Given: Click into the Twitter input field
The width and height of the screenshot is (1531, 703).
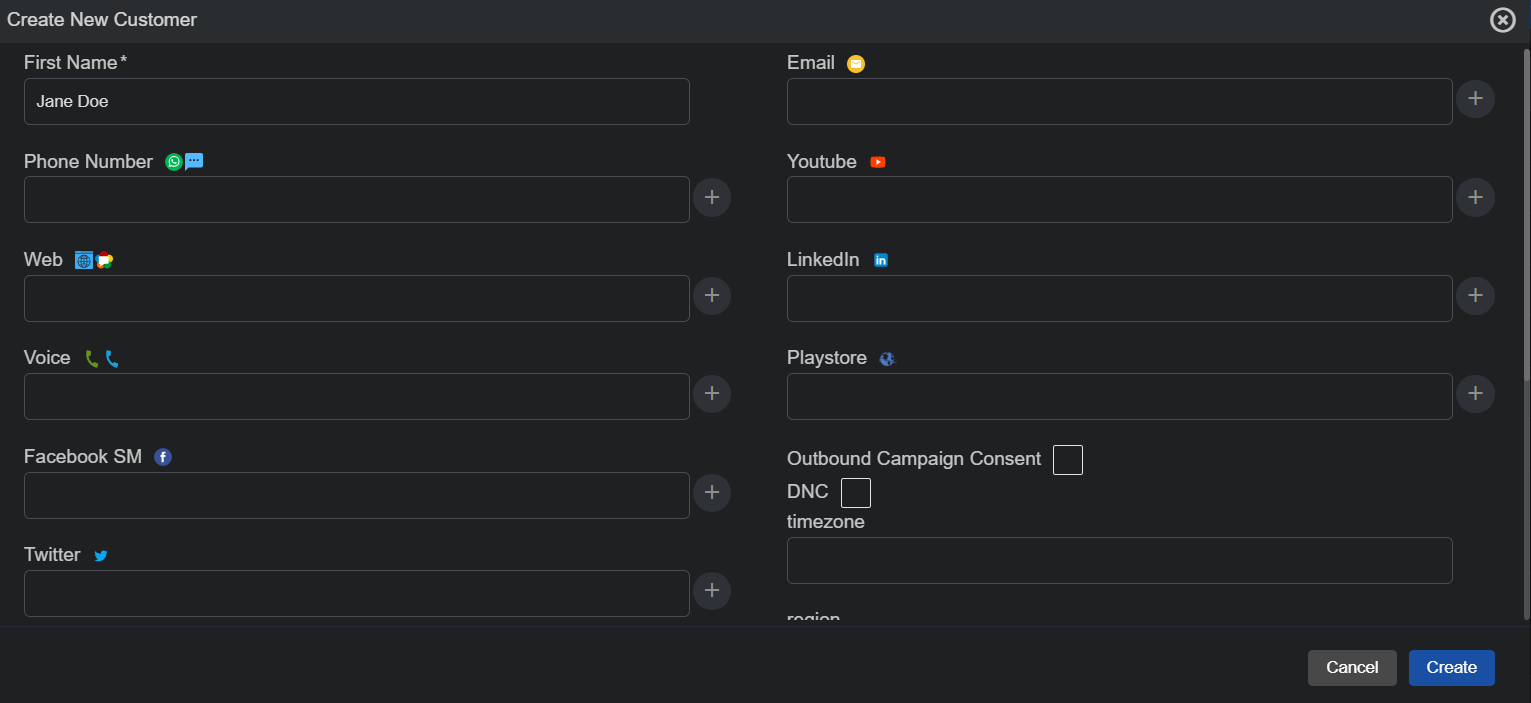Looking at the screenshot, I should (x=357, y=593).
